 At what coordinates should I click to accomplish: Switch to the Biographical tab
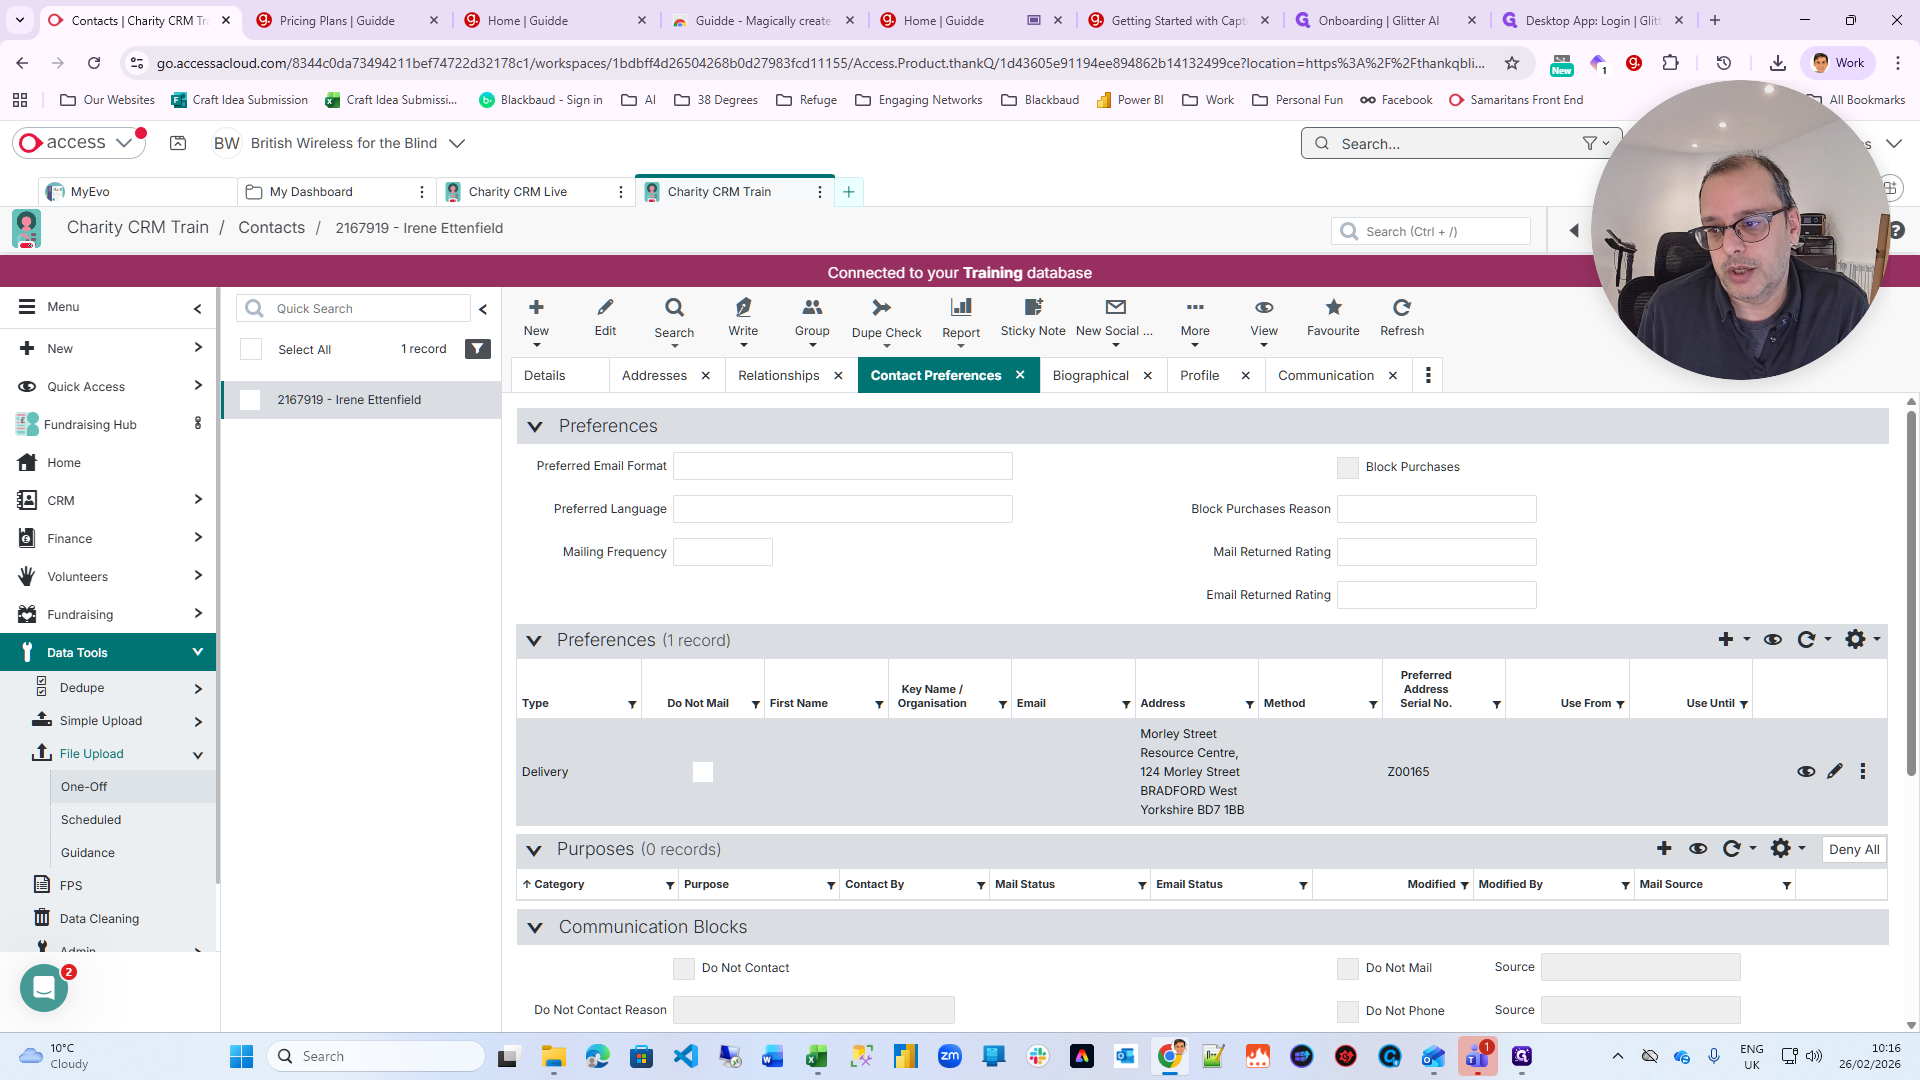point(1090,376)
